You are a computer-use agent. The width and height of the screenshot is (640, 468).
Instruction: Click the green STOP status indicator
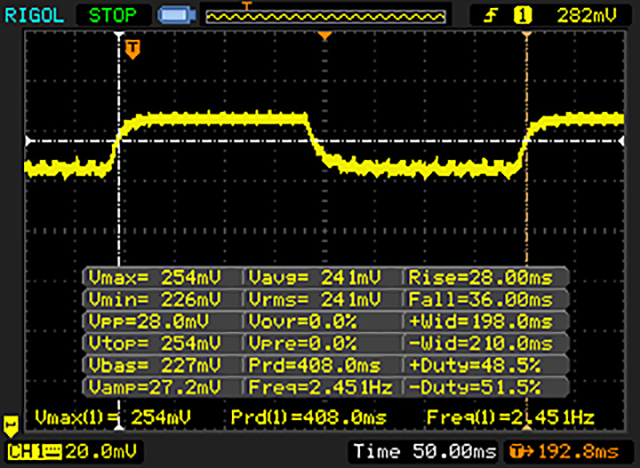(113, 16)
